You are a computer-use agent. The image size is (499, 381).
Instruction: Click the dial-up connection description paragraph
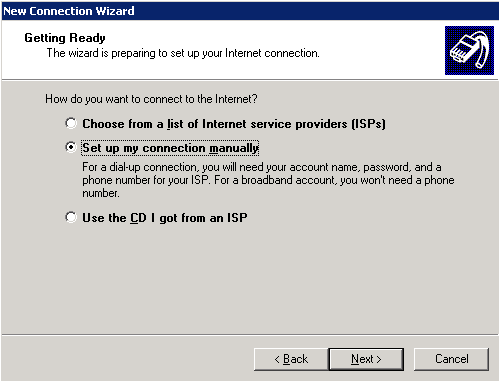point(268,180)
